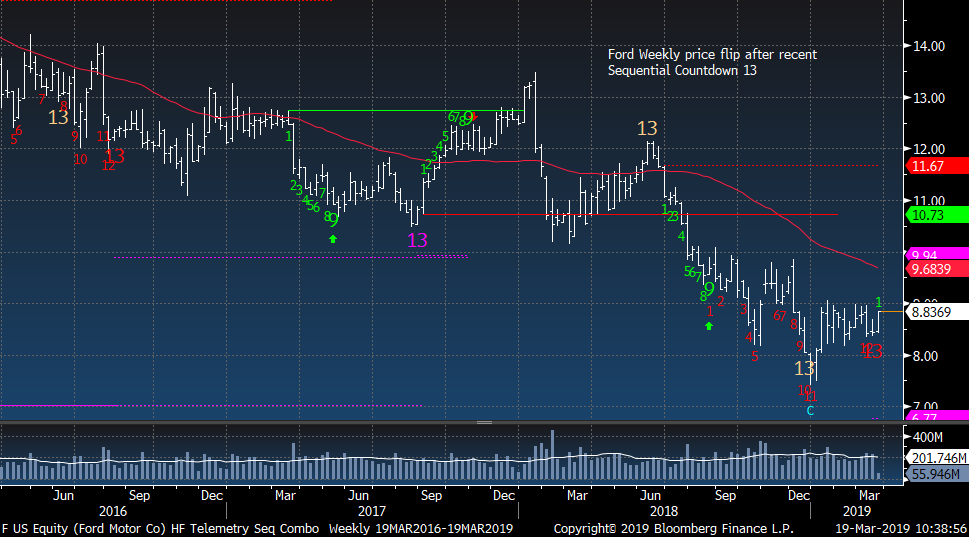Click the cyan C marker below December 2018
The image size is (969, 537).
click(x=810, y=411)
